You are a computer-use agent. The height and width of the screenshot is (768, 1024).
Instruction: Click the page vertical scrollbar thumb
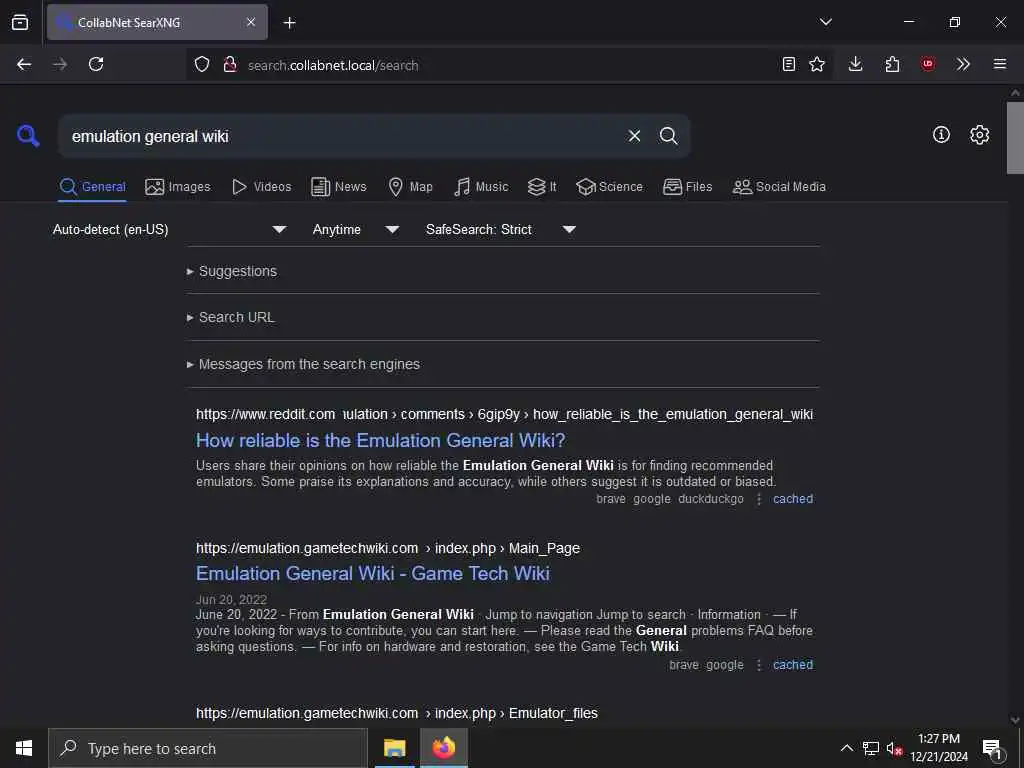coord(1015,138)
